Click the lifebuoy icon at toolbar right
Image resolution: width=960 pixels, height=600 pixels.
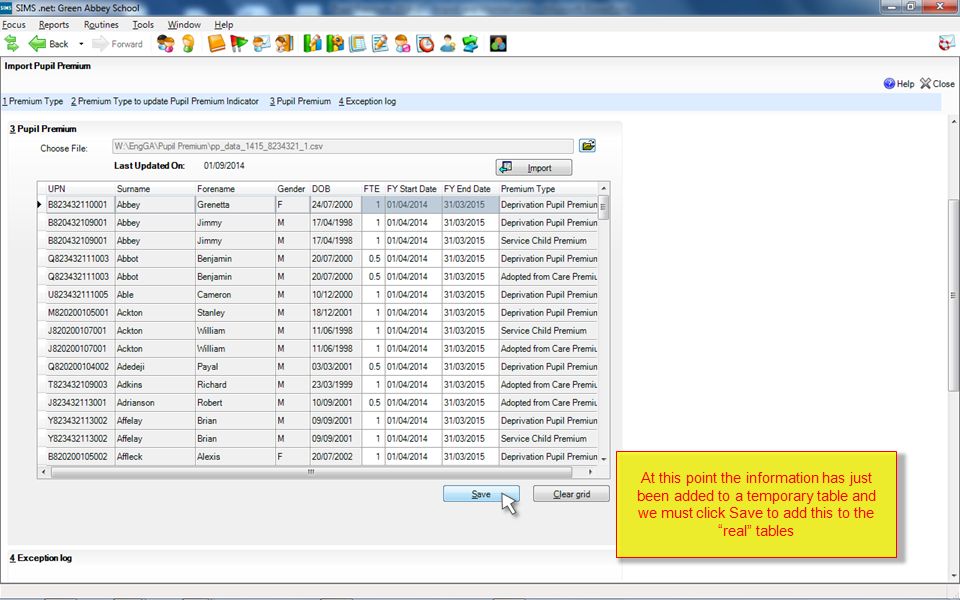click(x=947, y=43)
